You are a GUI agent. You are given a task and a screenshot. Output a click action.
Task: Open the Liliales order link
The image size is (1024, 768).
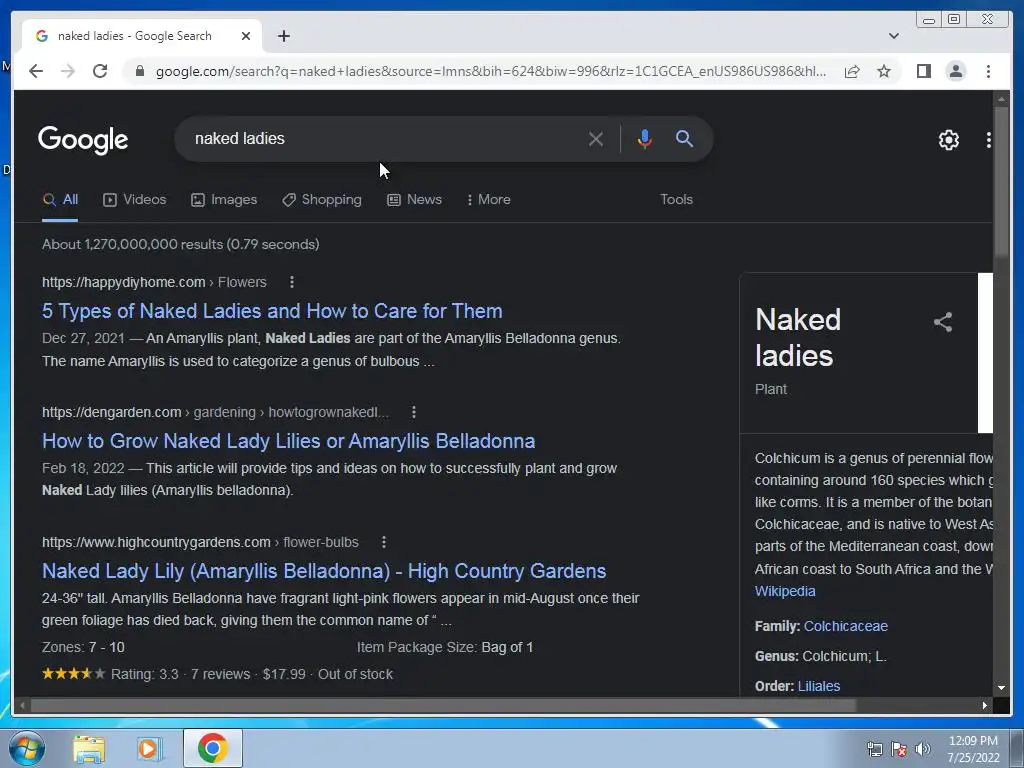point(819,686)
